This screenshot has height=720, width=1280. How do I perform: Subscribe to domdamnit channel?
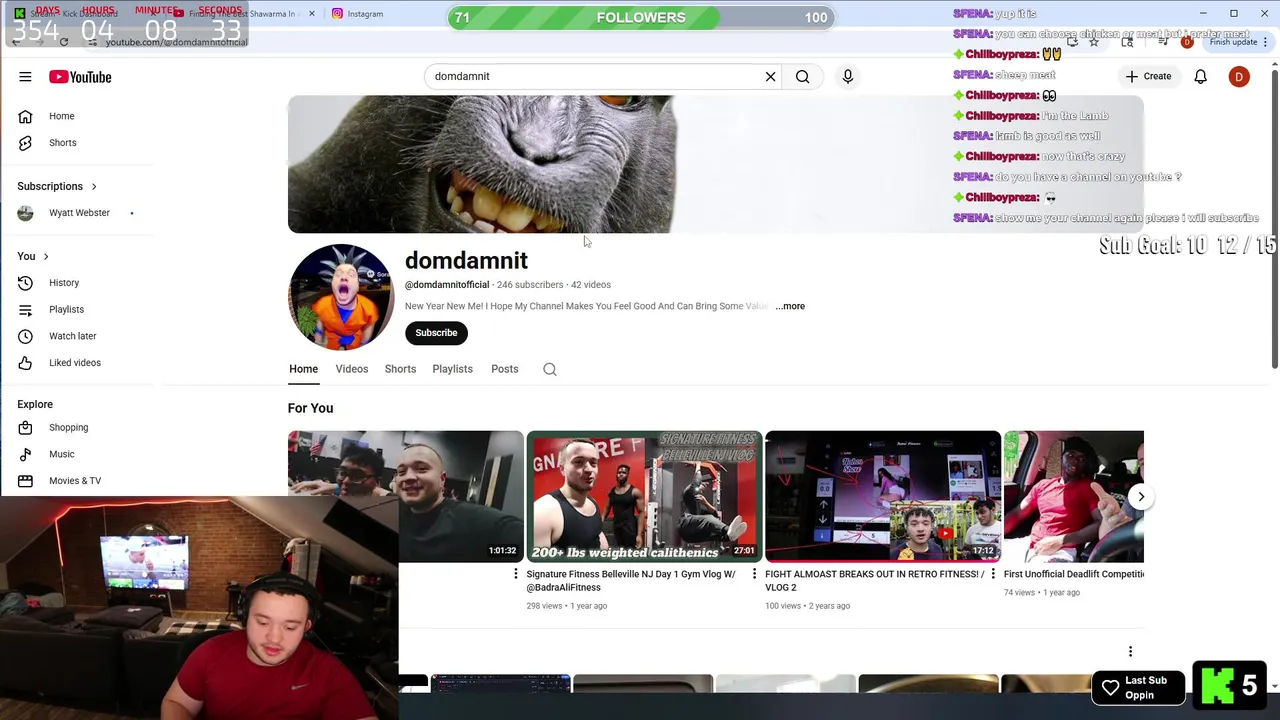coord(436,333)
